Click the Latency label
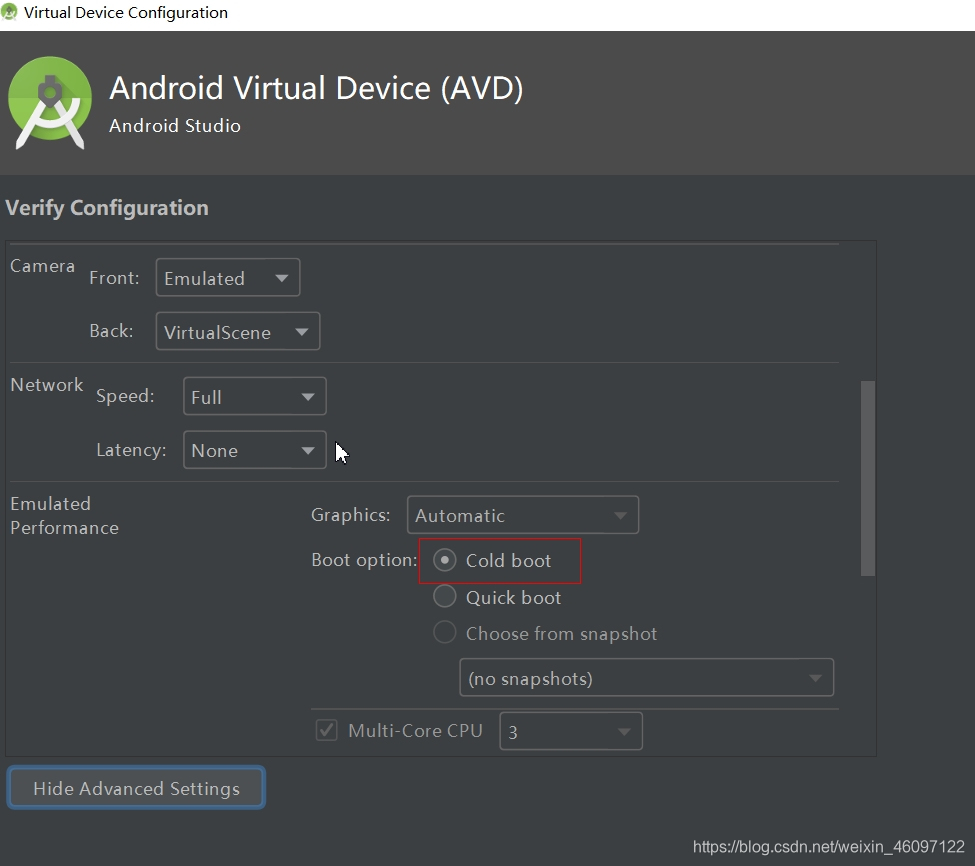This screenshot has height=866, width=975. (131, 449)
